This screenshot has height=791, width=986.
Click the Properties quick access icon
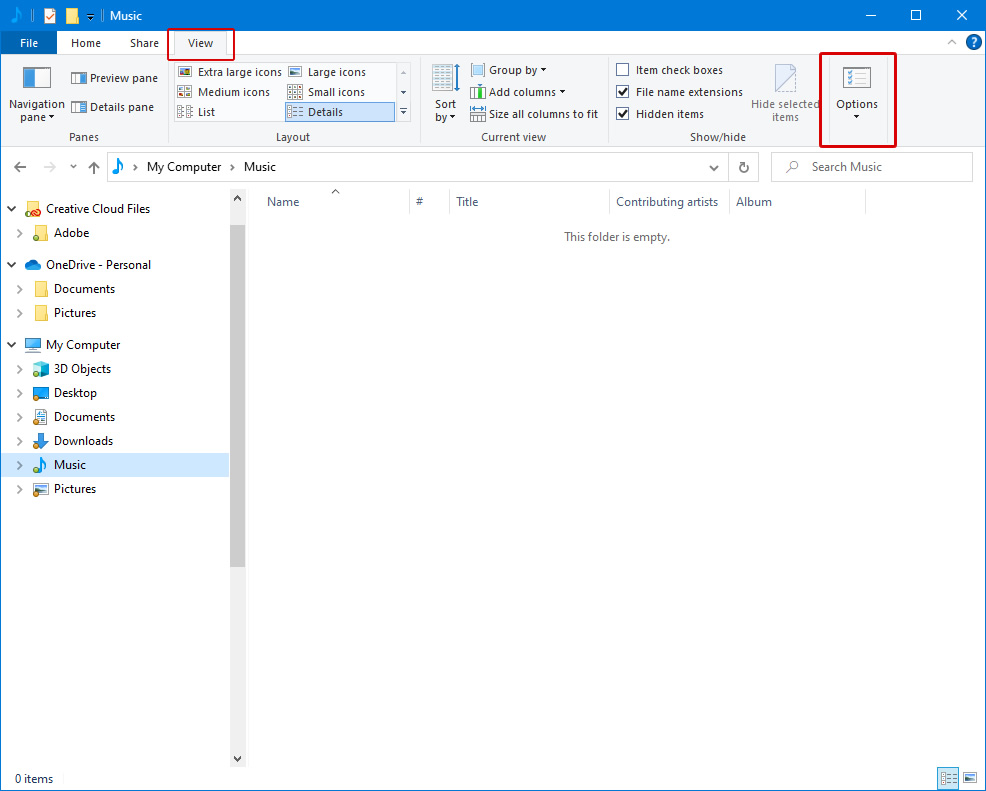pyautogui.click(x=50, y=16)
